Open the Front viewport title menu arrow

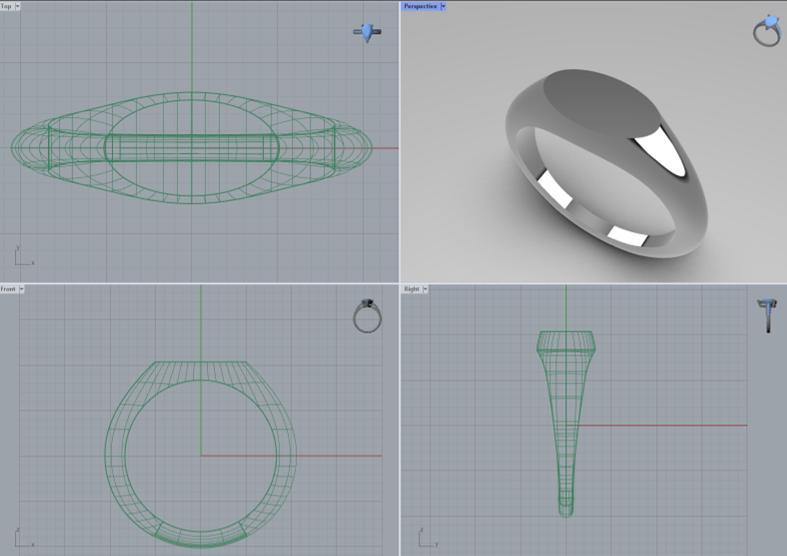click(x=21, y=289)
